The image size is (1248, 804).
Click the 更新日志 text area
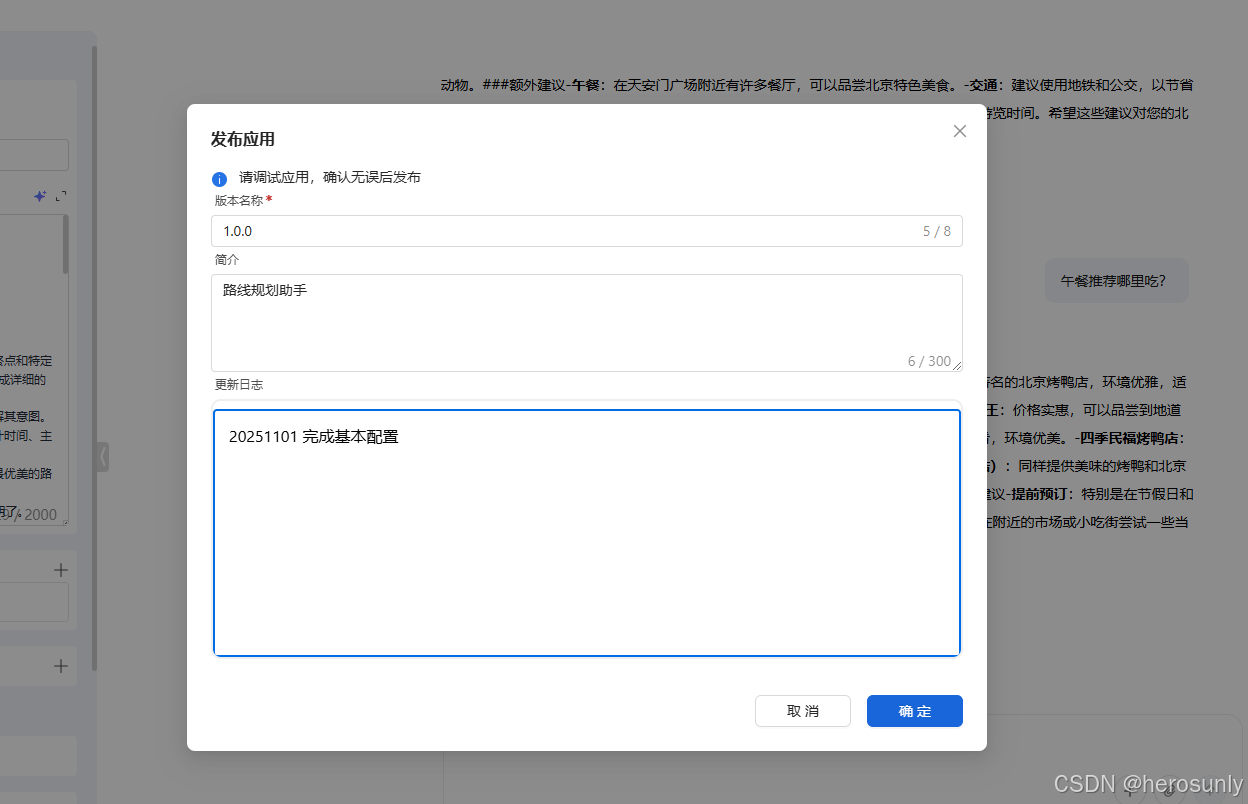tap(587, 532)
